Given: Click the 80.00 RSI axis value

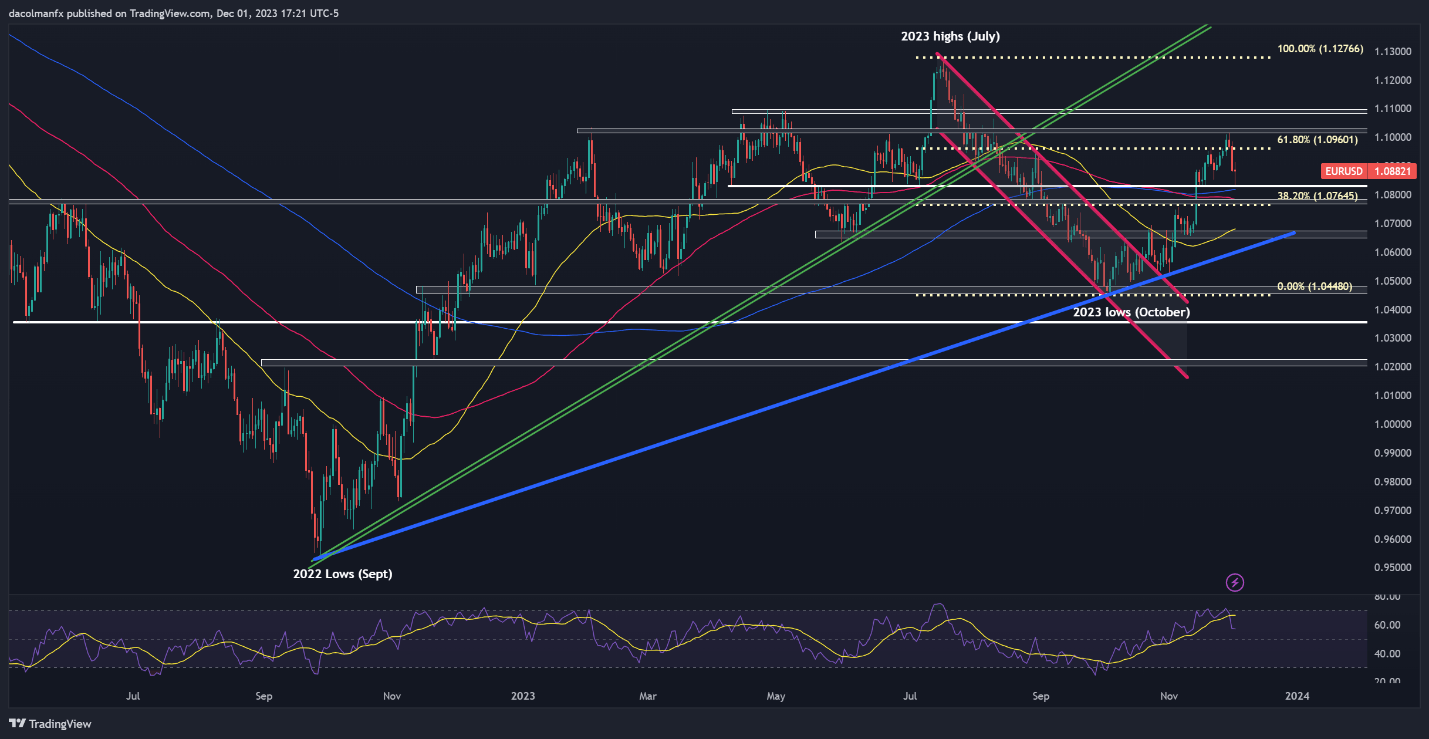Looking at the screenshot, I should click(1387, 597).
